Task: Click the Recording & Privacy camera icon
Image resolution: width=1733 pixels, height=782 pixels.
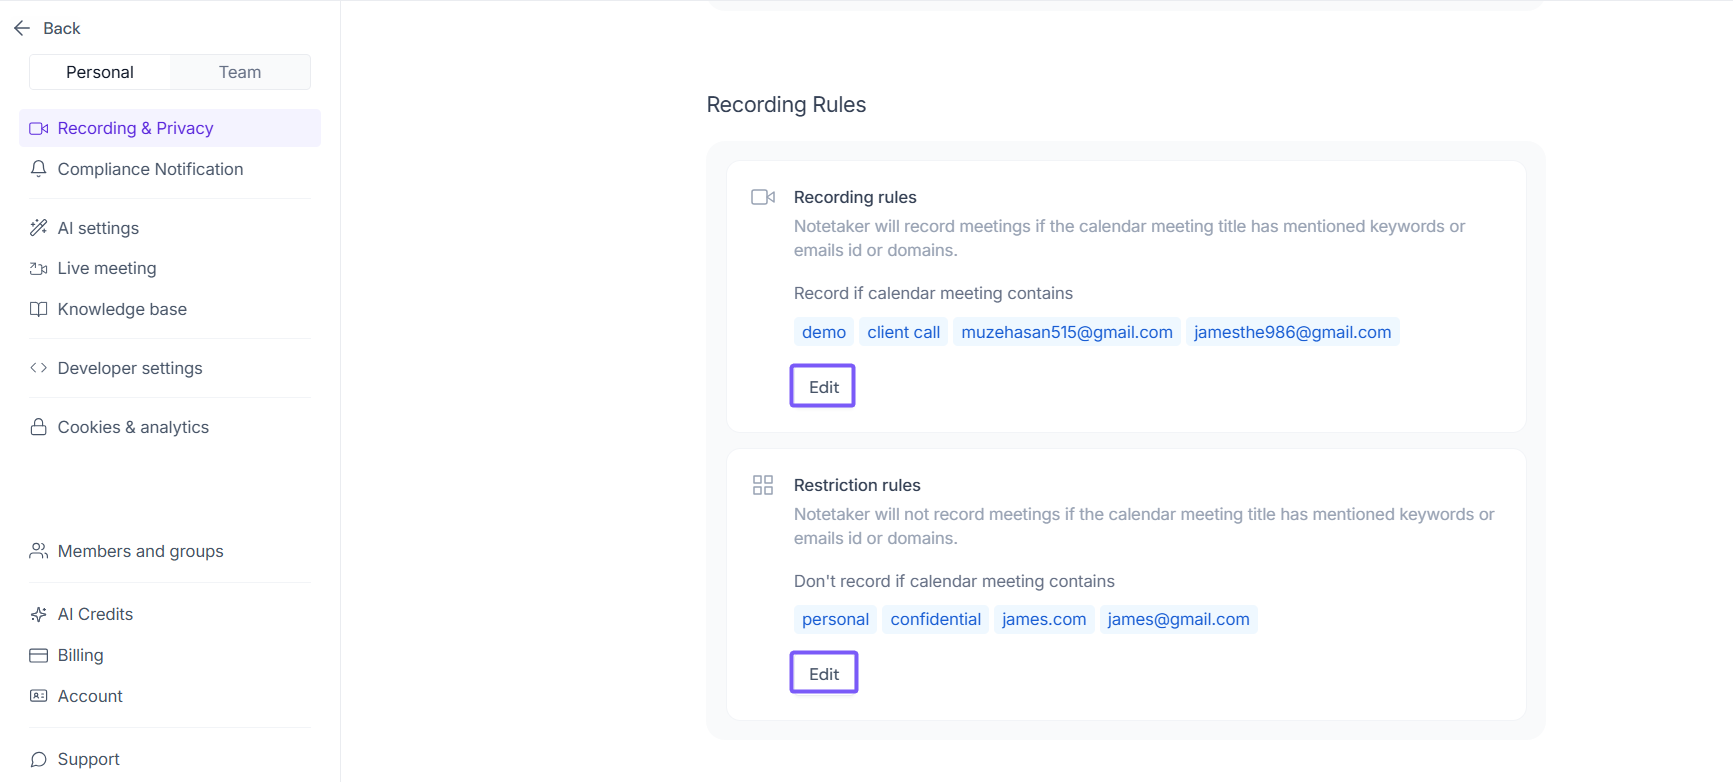Action: point(39,128)
